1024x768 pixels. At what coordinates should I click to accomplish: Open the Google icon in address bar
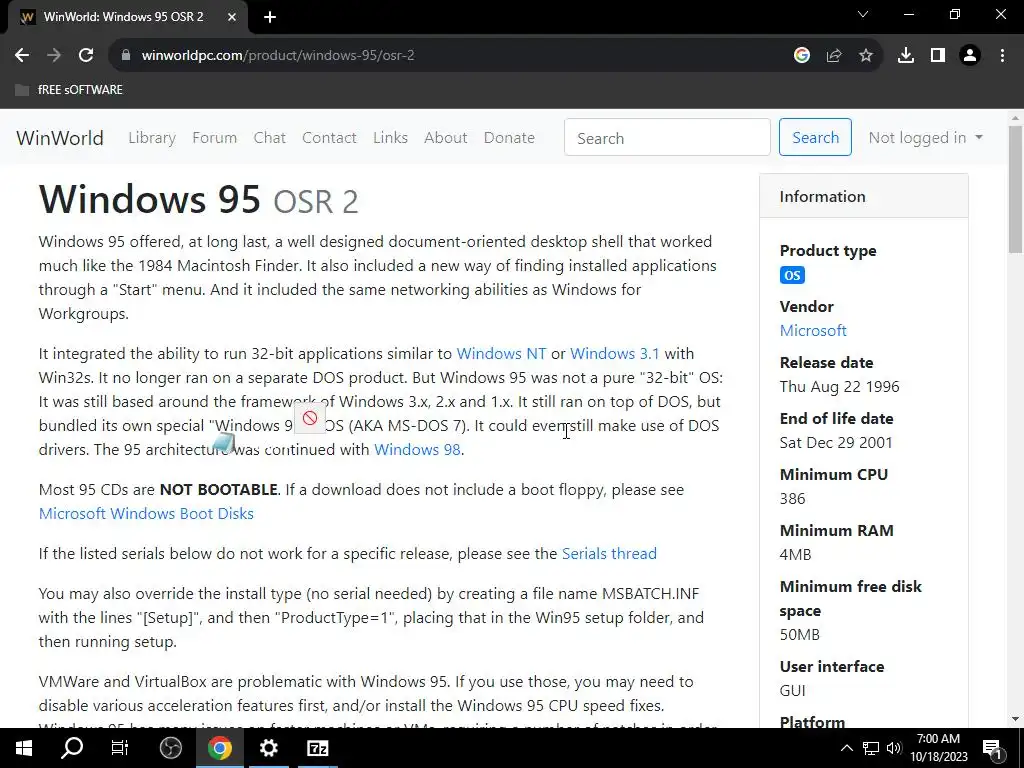pos(802,56)
